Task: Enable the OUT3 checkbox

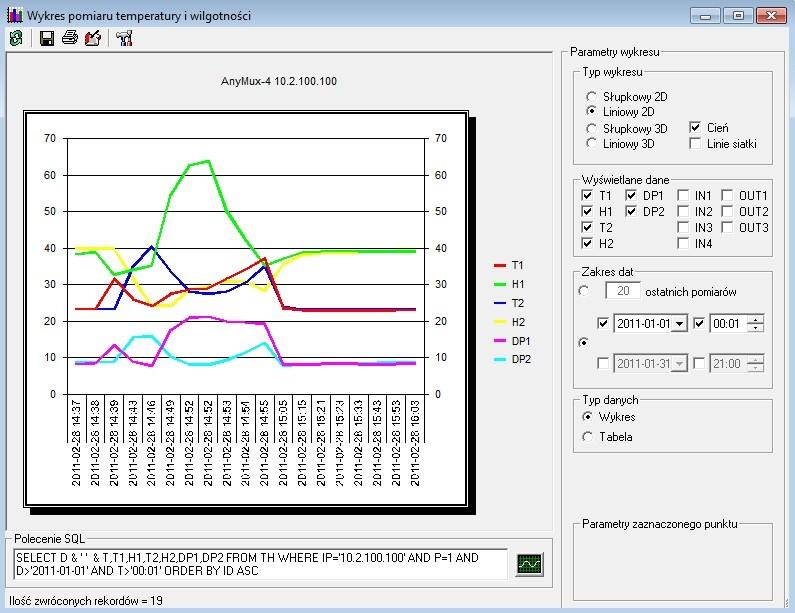Action: [x=728, y=227]
